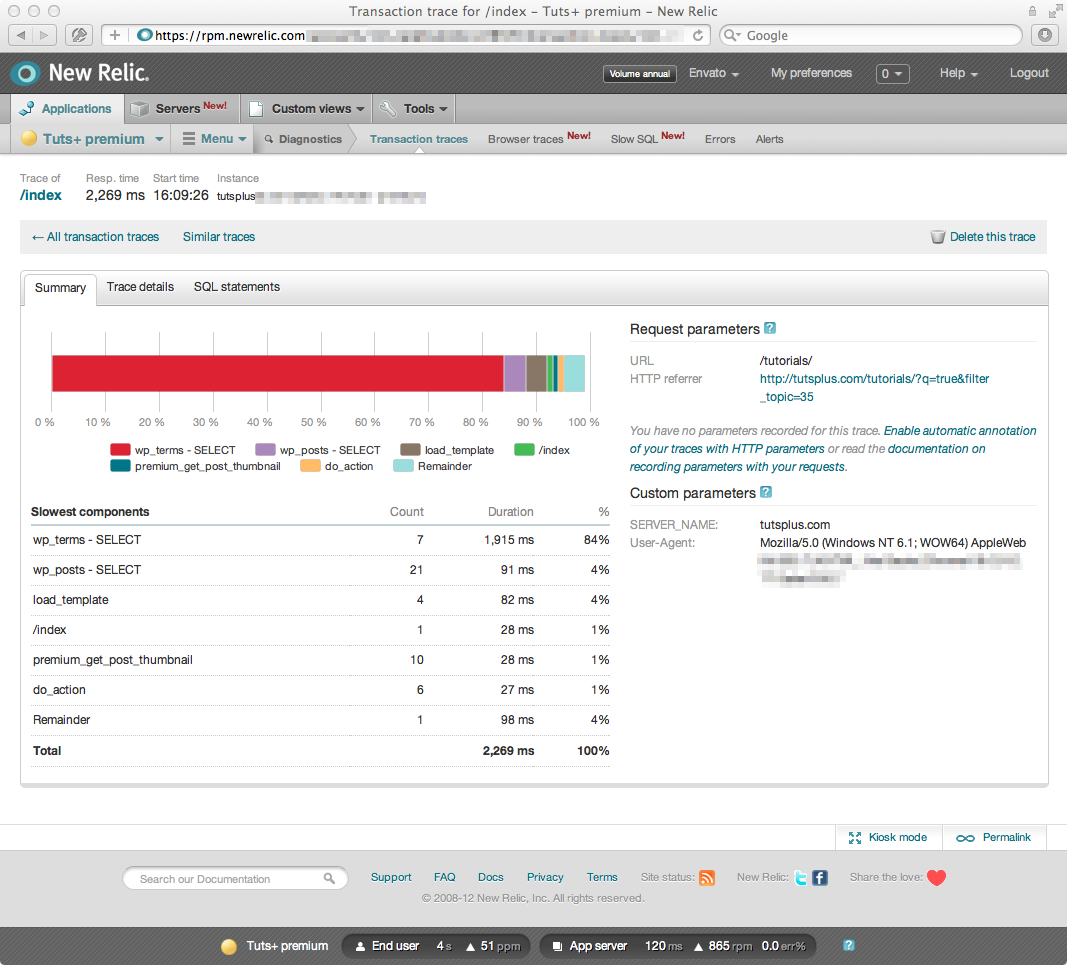Viewport: 1067px width, 965px height.
Task: Open the Alerts section
Action: click(x=769, y=139)
